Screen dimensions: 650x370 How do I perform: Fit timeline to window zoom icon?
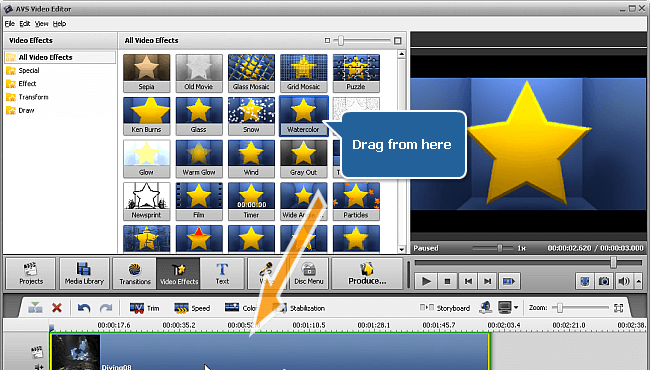(x=618, y=307)
